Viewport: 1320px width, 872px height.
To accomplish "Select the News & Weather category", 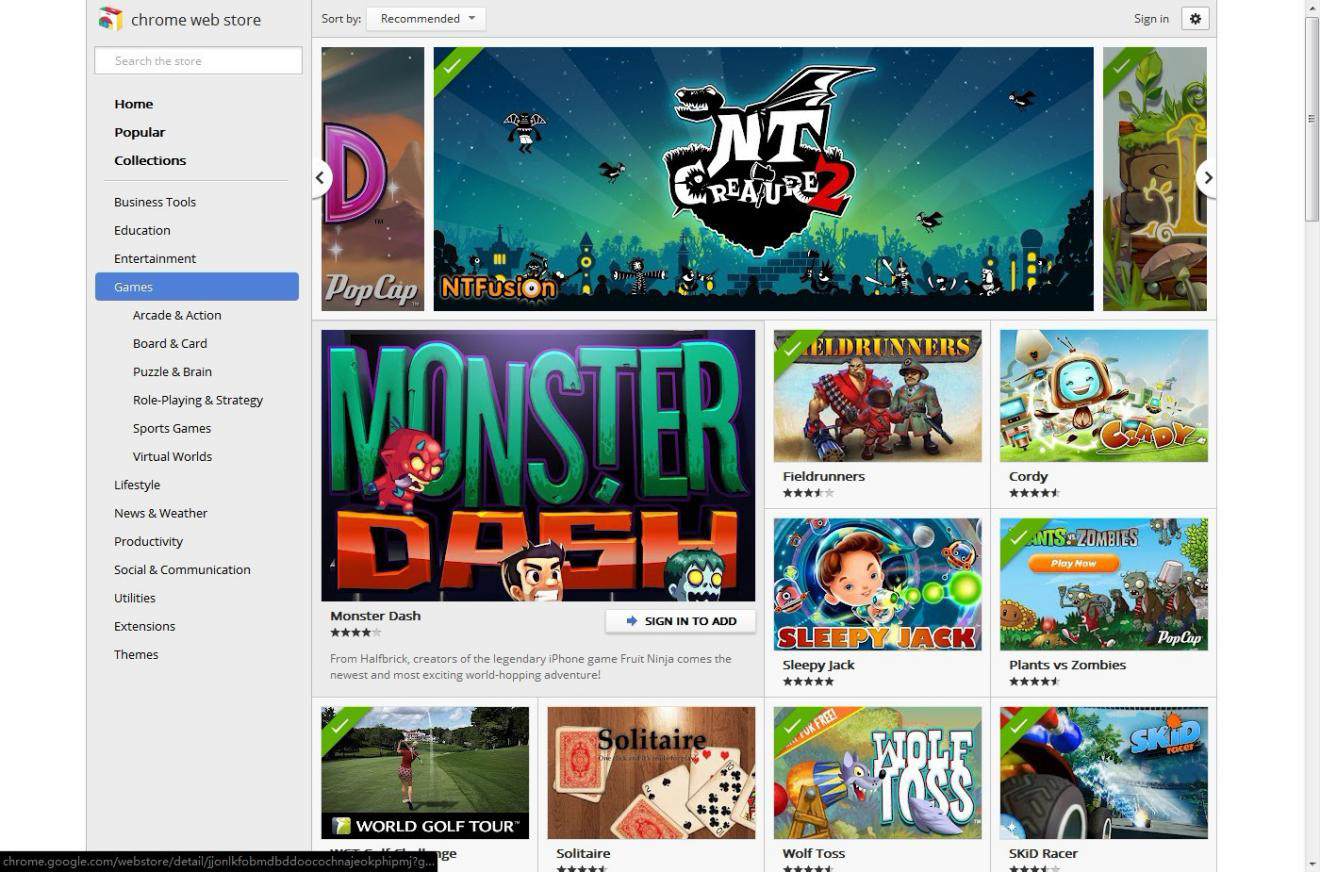I will point(161,513).
